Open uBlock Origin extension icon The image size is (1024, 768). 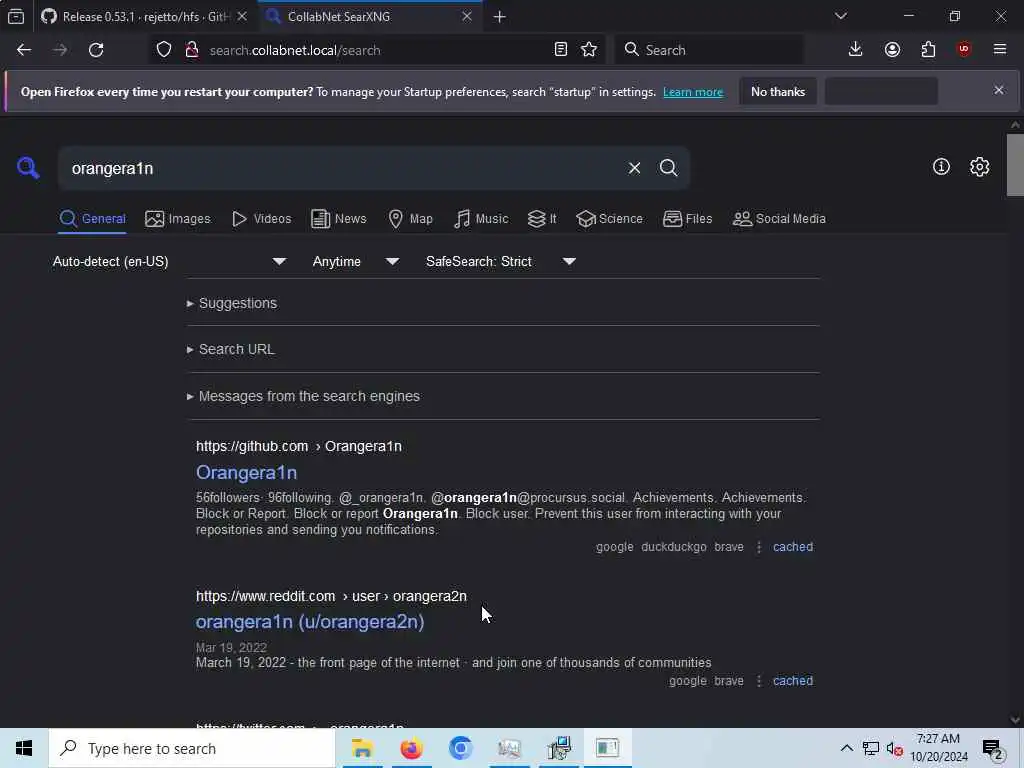coord(964,50)
